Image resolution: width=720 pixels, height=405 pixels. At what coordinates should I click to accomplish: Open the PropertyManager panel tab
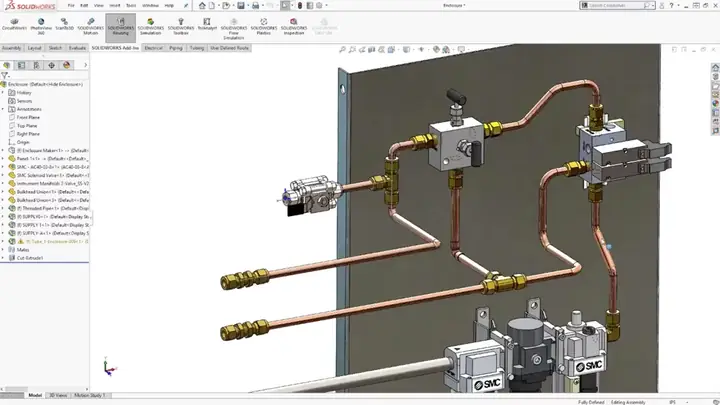click(x=22, y=65)
